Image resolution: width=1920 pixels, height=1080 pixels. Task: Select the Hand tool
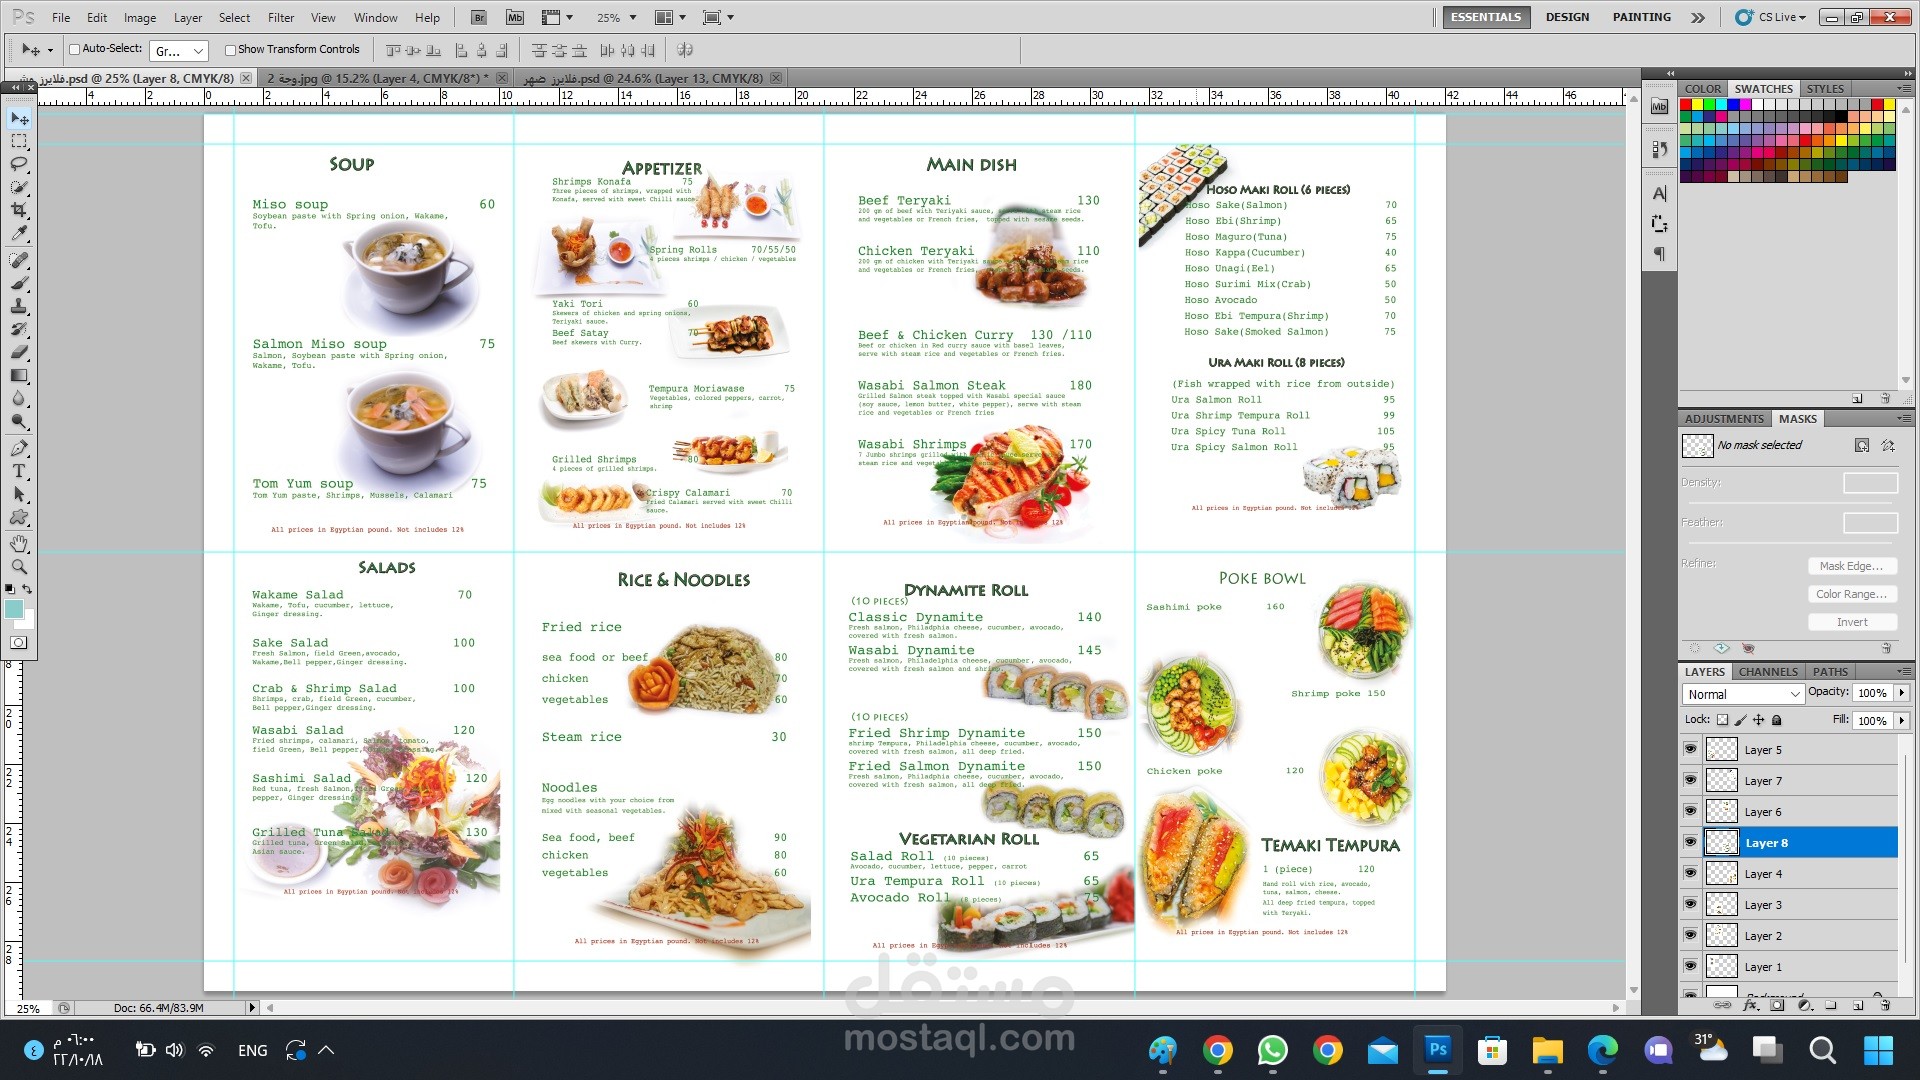[19, 544]
